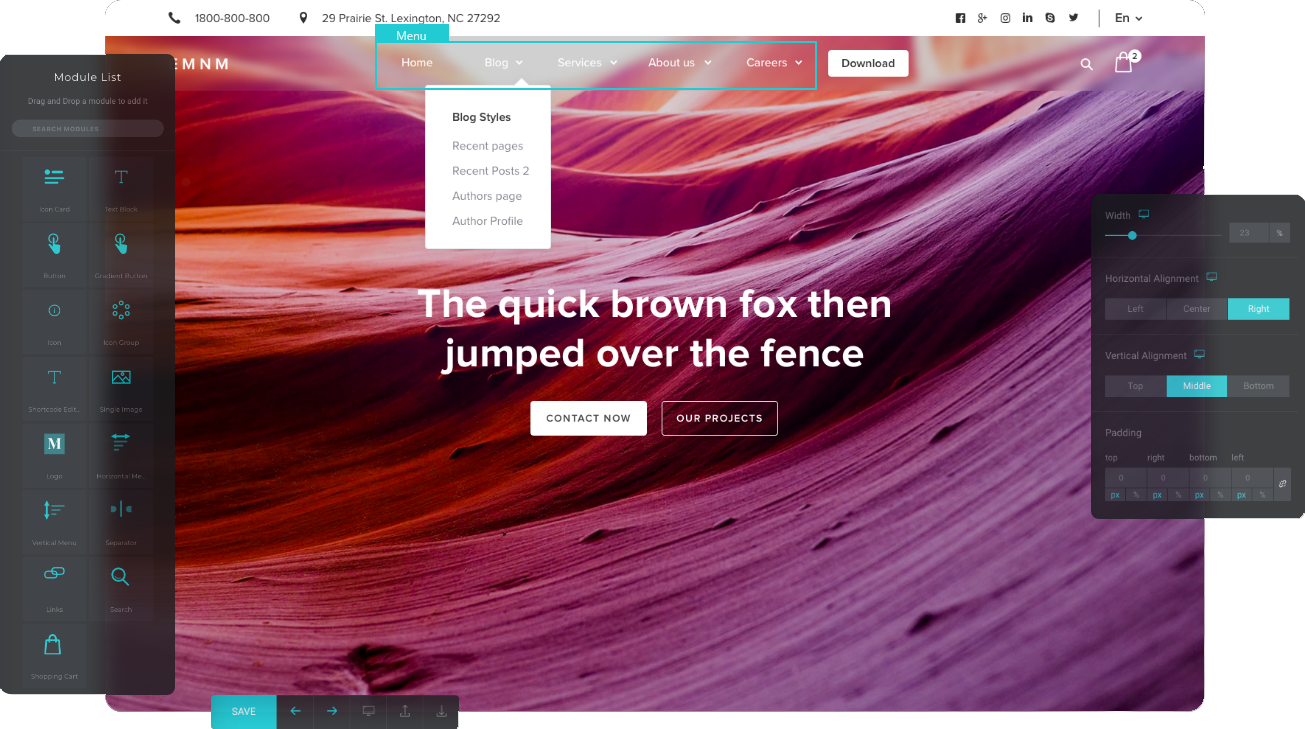Expand the Careers menu dropdown
This screenshot has width=1305, height=729.
774,63
